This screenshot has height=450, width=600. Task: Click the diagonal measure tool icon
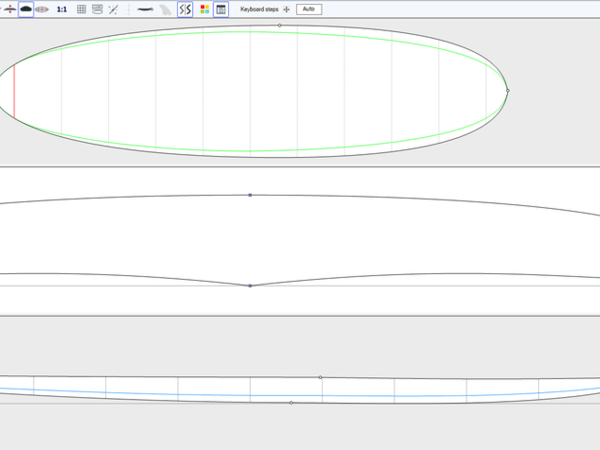pyautogui.click(x=113, y=9)
